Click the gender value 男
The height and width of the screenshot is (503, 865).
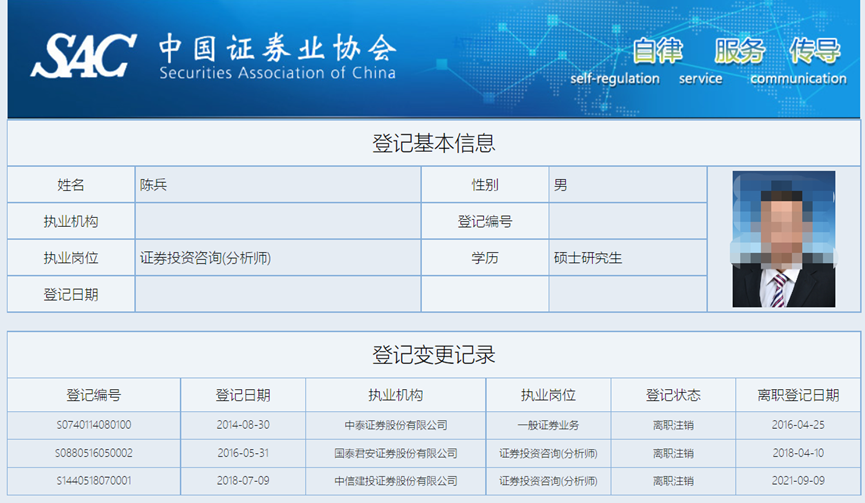560,185
